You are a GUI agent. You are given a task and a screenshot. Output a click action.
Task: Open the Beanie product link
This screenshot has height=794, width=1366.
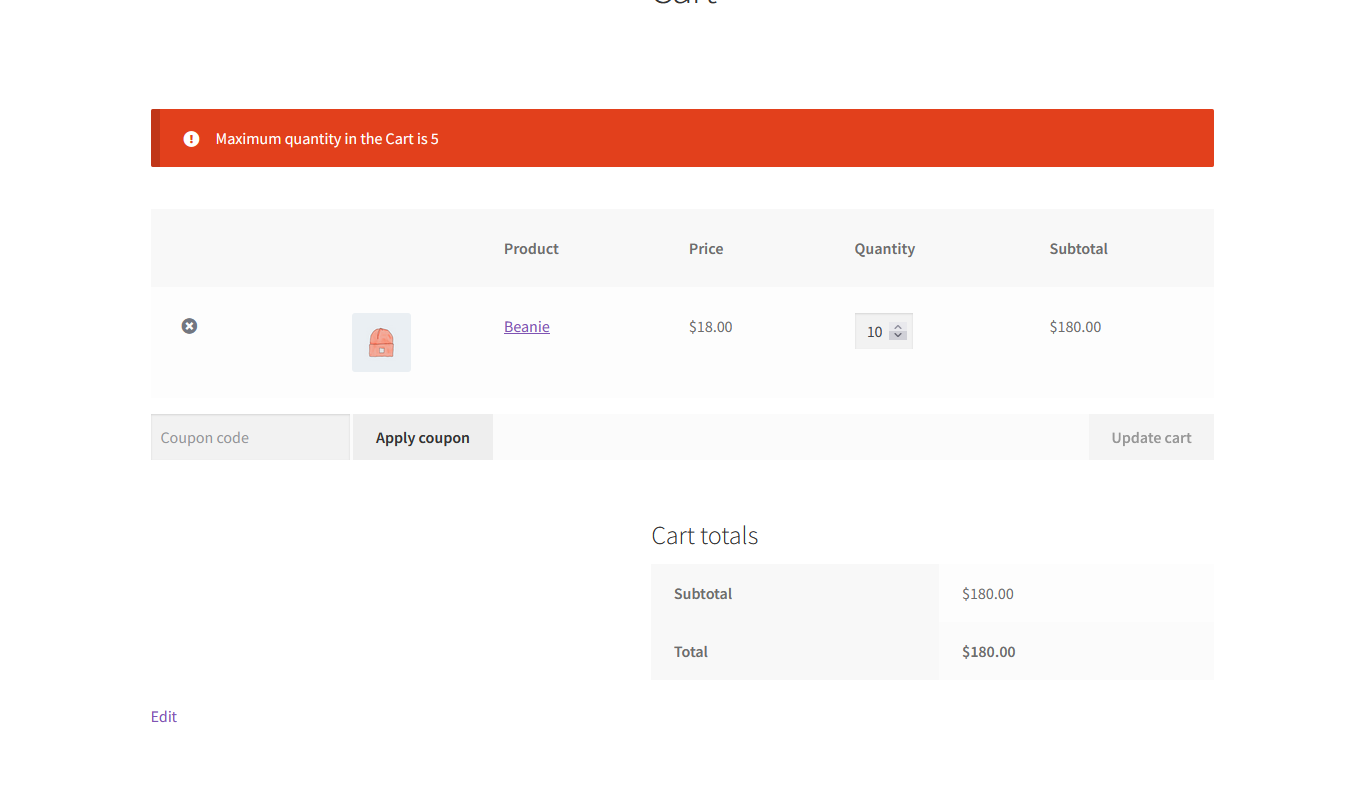(526, 327)
